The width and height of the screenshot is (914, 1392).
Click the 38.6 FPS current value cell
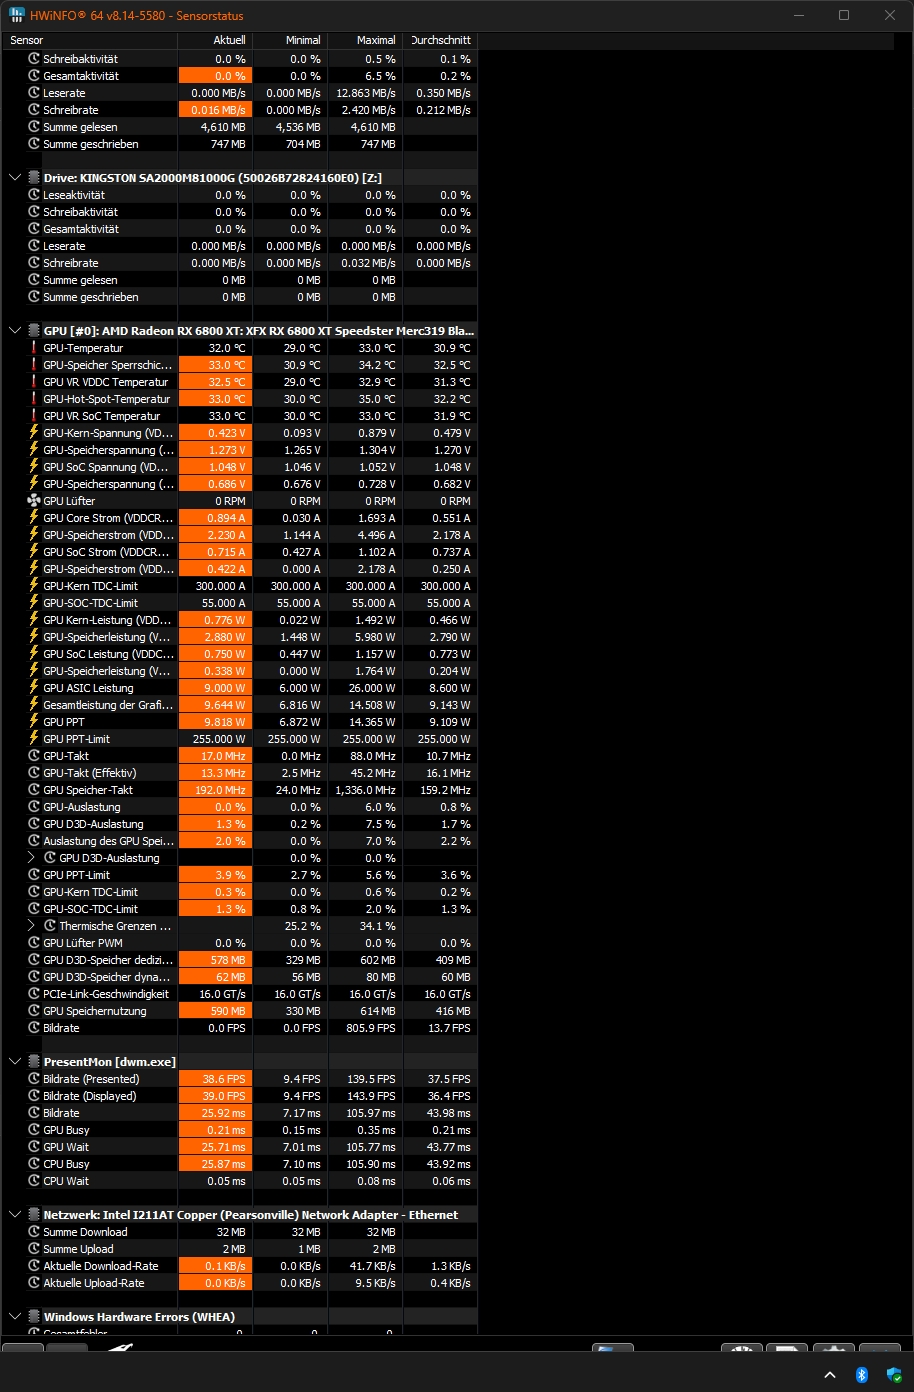(215, 1079)
